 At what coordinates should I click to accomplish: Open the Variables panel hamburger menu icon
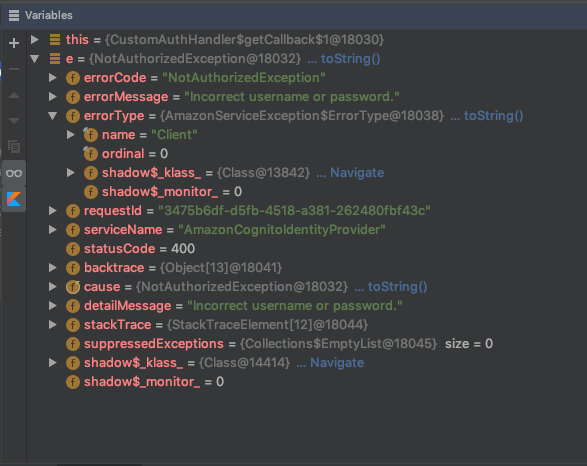[14, 15]
